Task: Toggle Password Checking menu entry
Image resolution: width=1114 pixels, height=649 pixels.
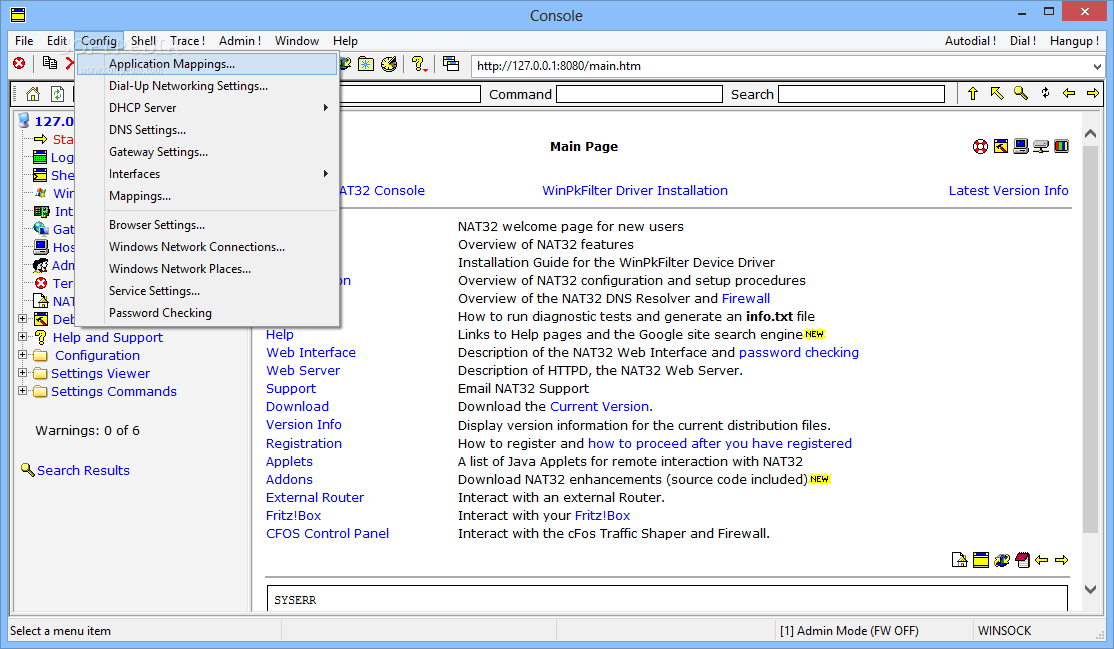Action: [207, 313]
